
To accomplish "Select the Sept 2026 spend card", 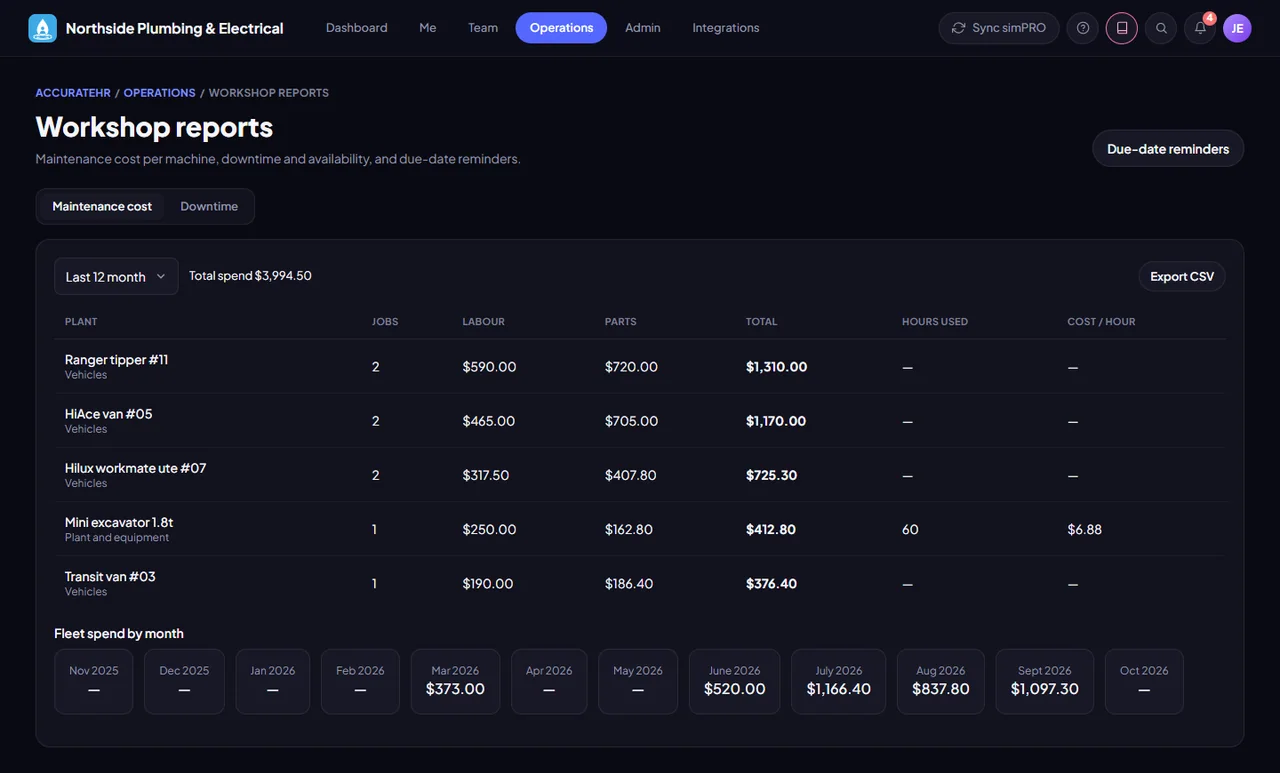I will (1044, 682).
